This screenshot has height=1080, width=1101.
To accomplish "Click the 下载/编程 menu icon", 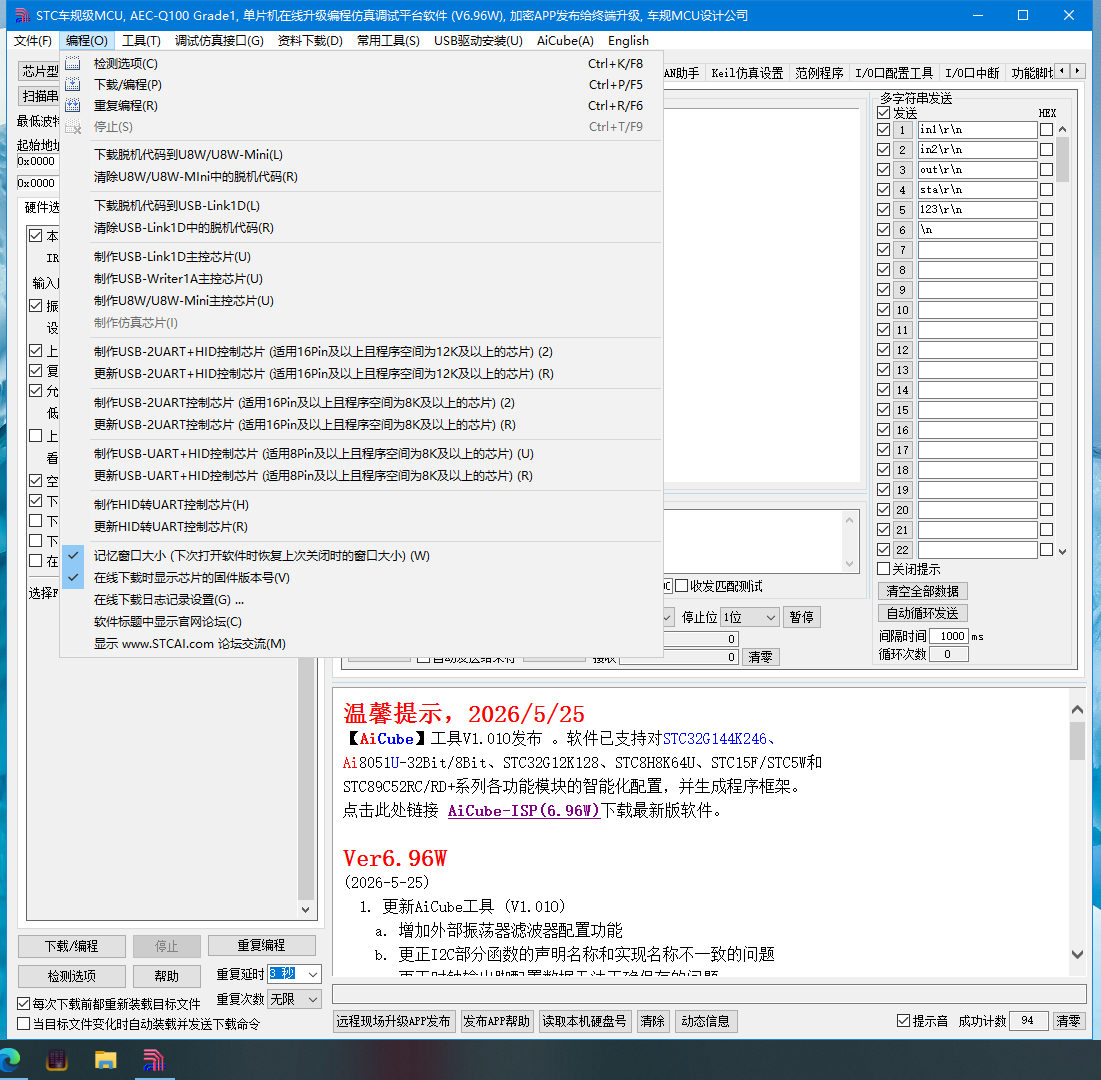I will 72,84.
